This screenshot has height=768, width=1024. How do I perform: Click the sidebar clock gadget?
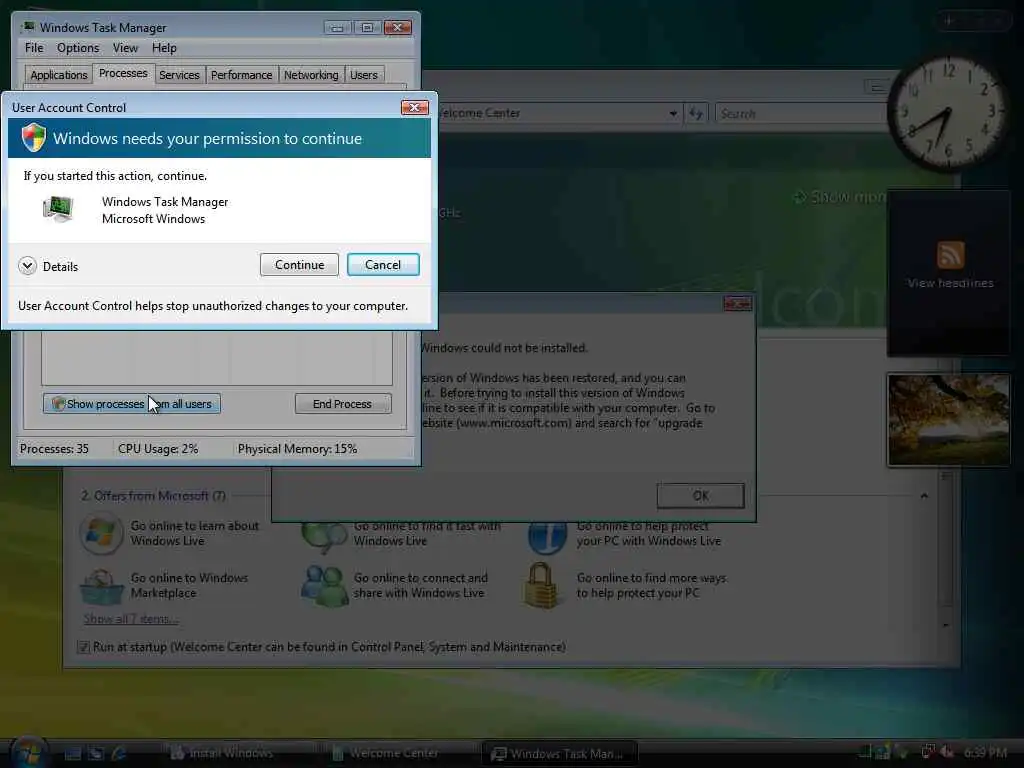pos(949,114)
